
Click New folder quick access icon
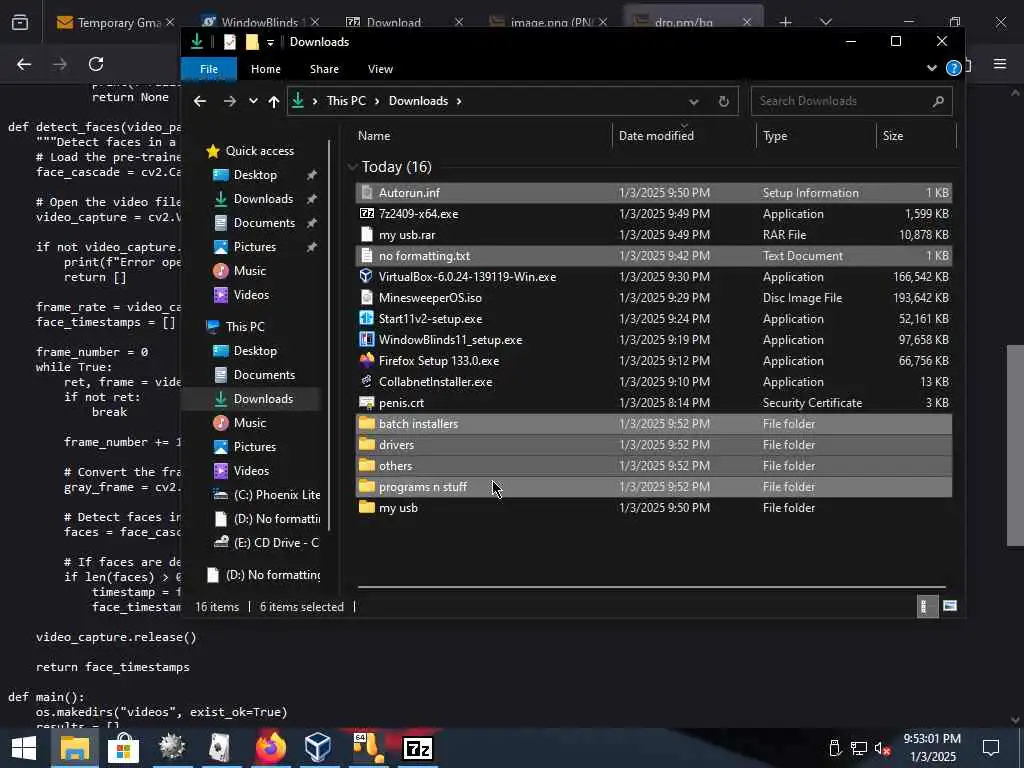252,42
